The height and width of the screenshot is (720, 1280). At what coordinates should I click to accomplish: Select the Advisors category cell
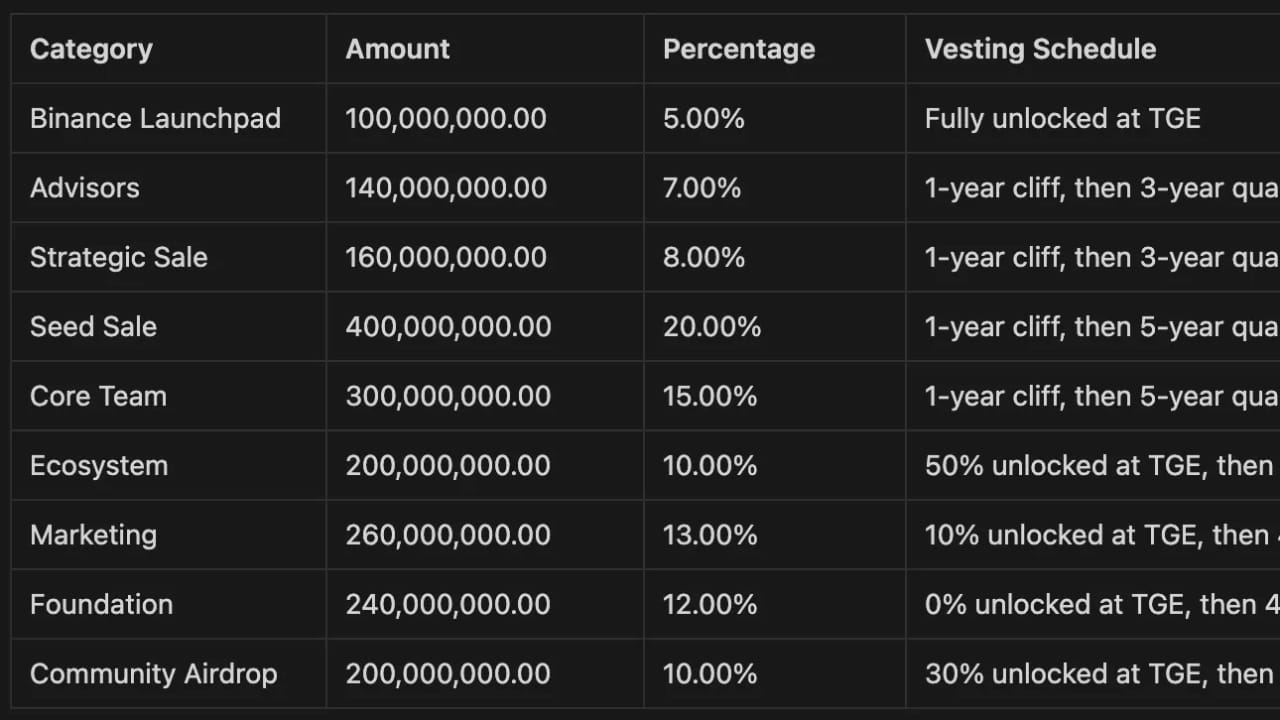click(85, 188)
